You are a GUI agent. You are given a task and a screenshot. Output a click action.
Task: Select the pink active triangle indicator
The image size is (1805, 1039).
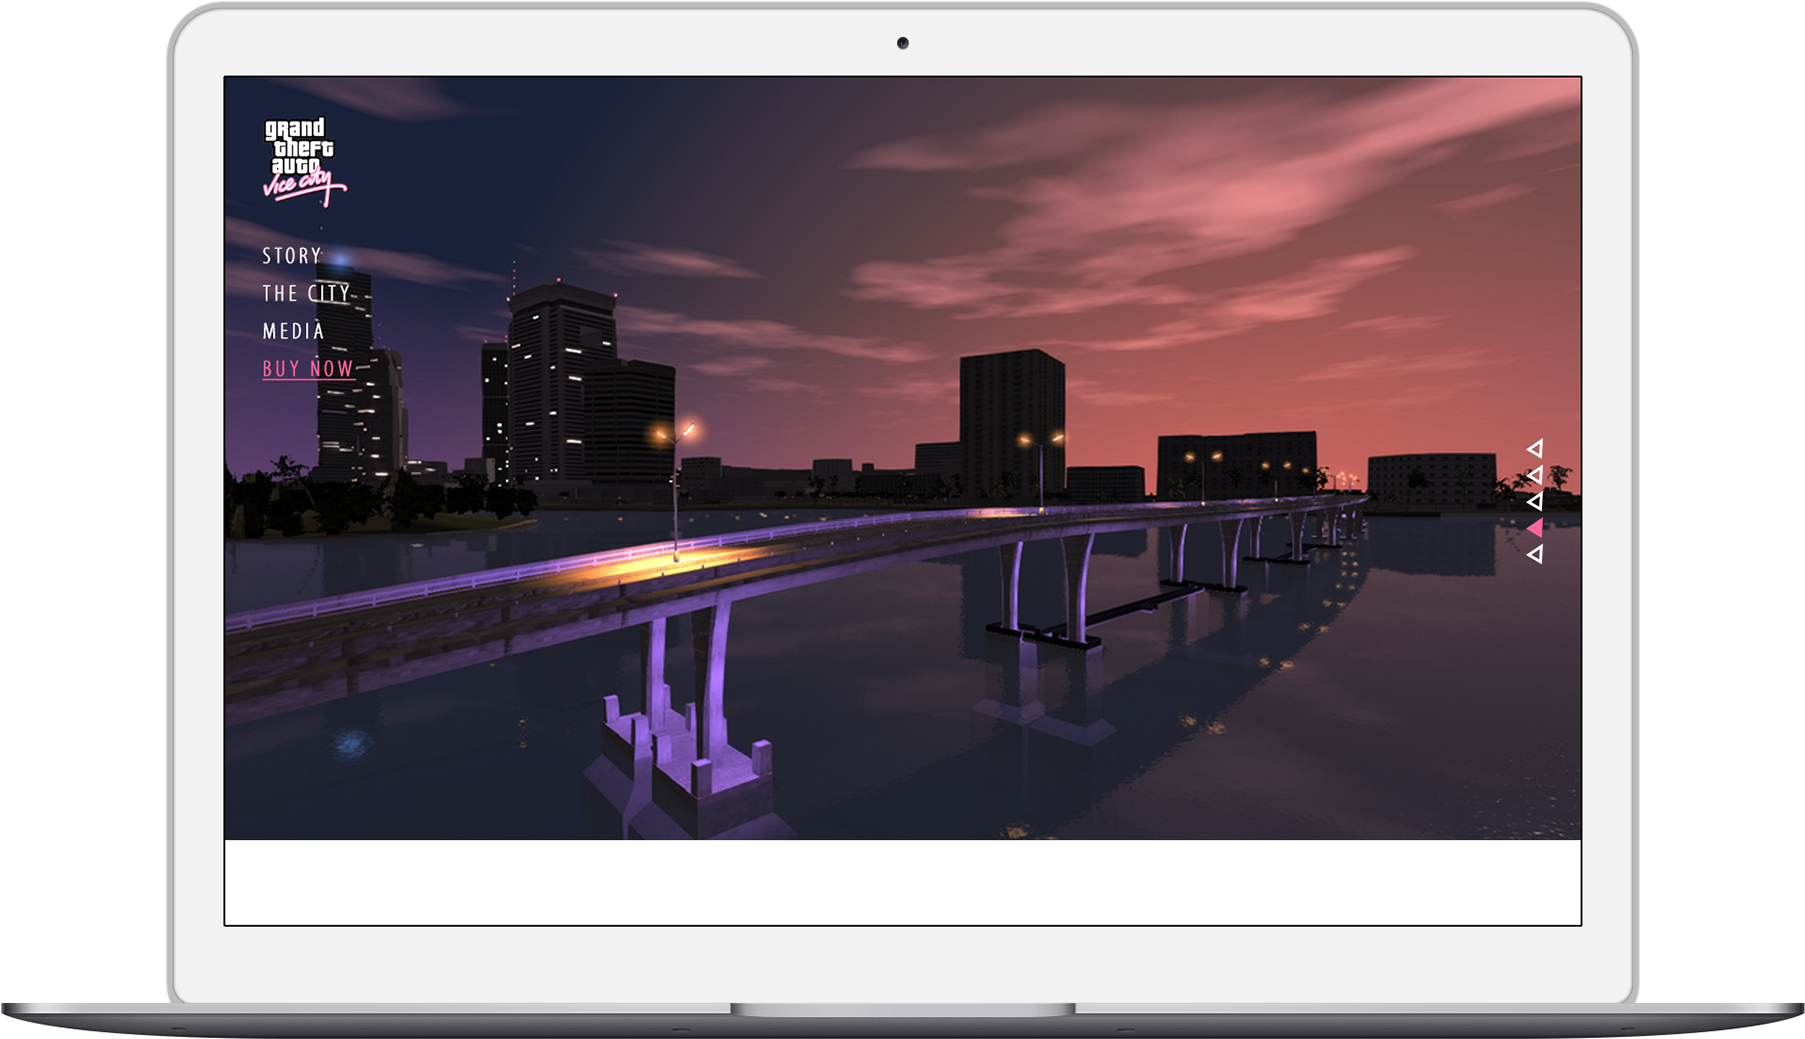tap(1535, 527)
